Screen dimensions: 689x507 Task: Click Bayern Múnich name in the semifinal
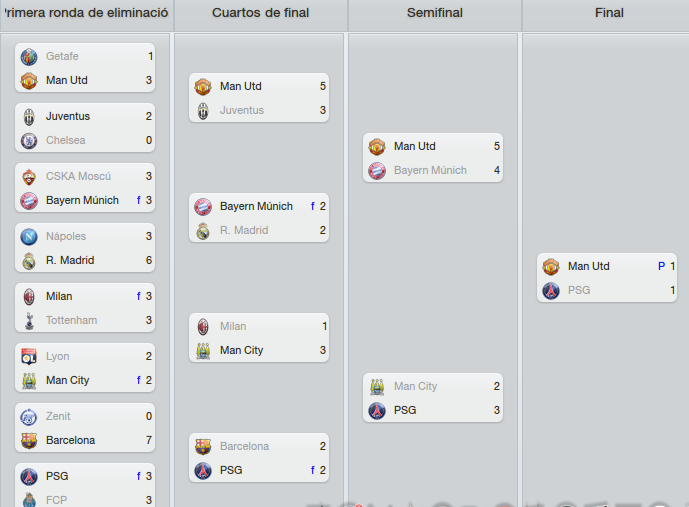click(x=430, y=170)
